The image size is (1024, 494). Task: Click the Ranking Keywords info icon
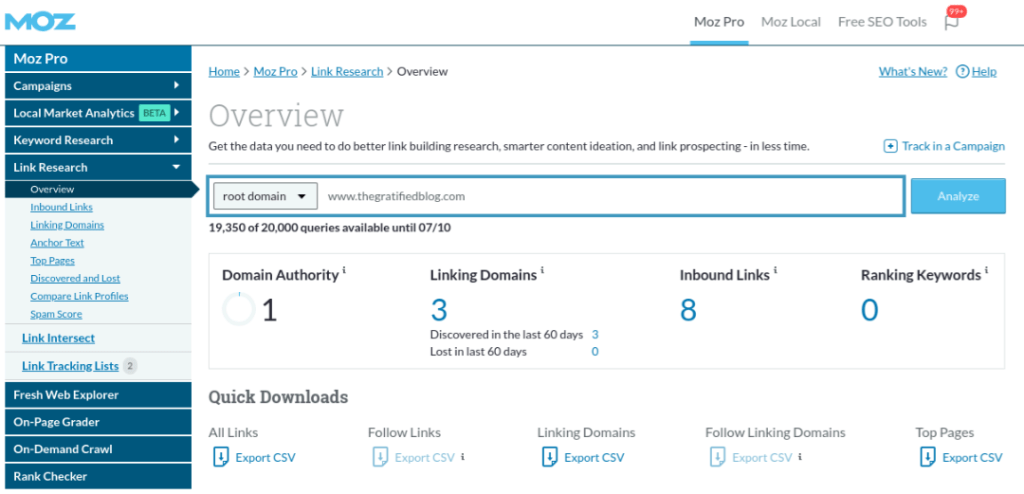[x=986, y=270]
